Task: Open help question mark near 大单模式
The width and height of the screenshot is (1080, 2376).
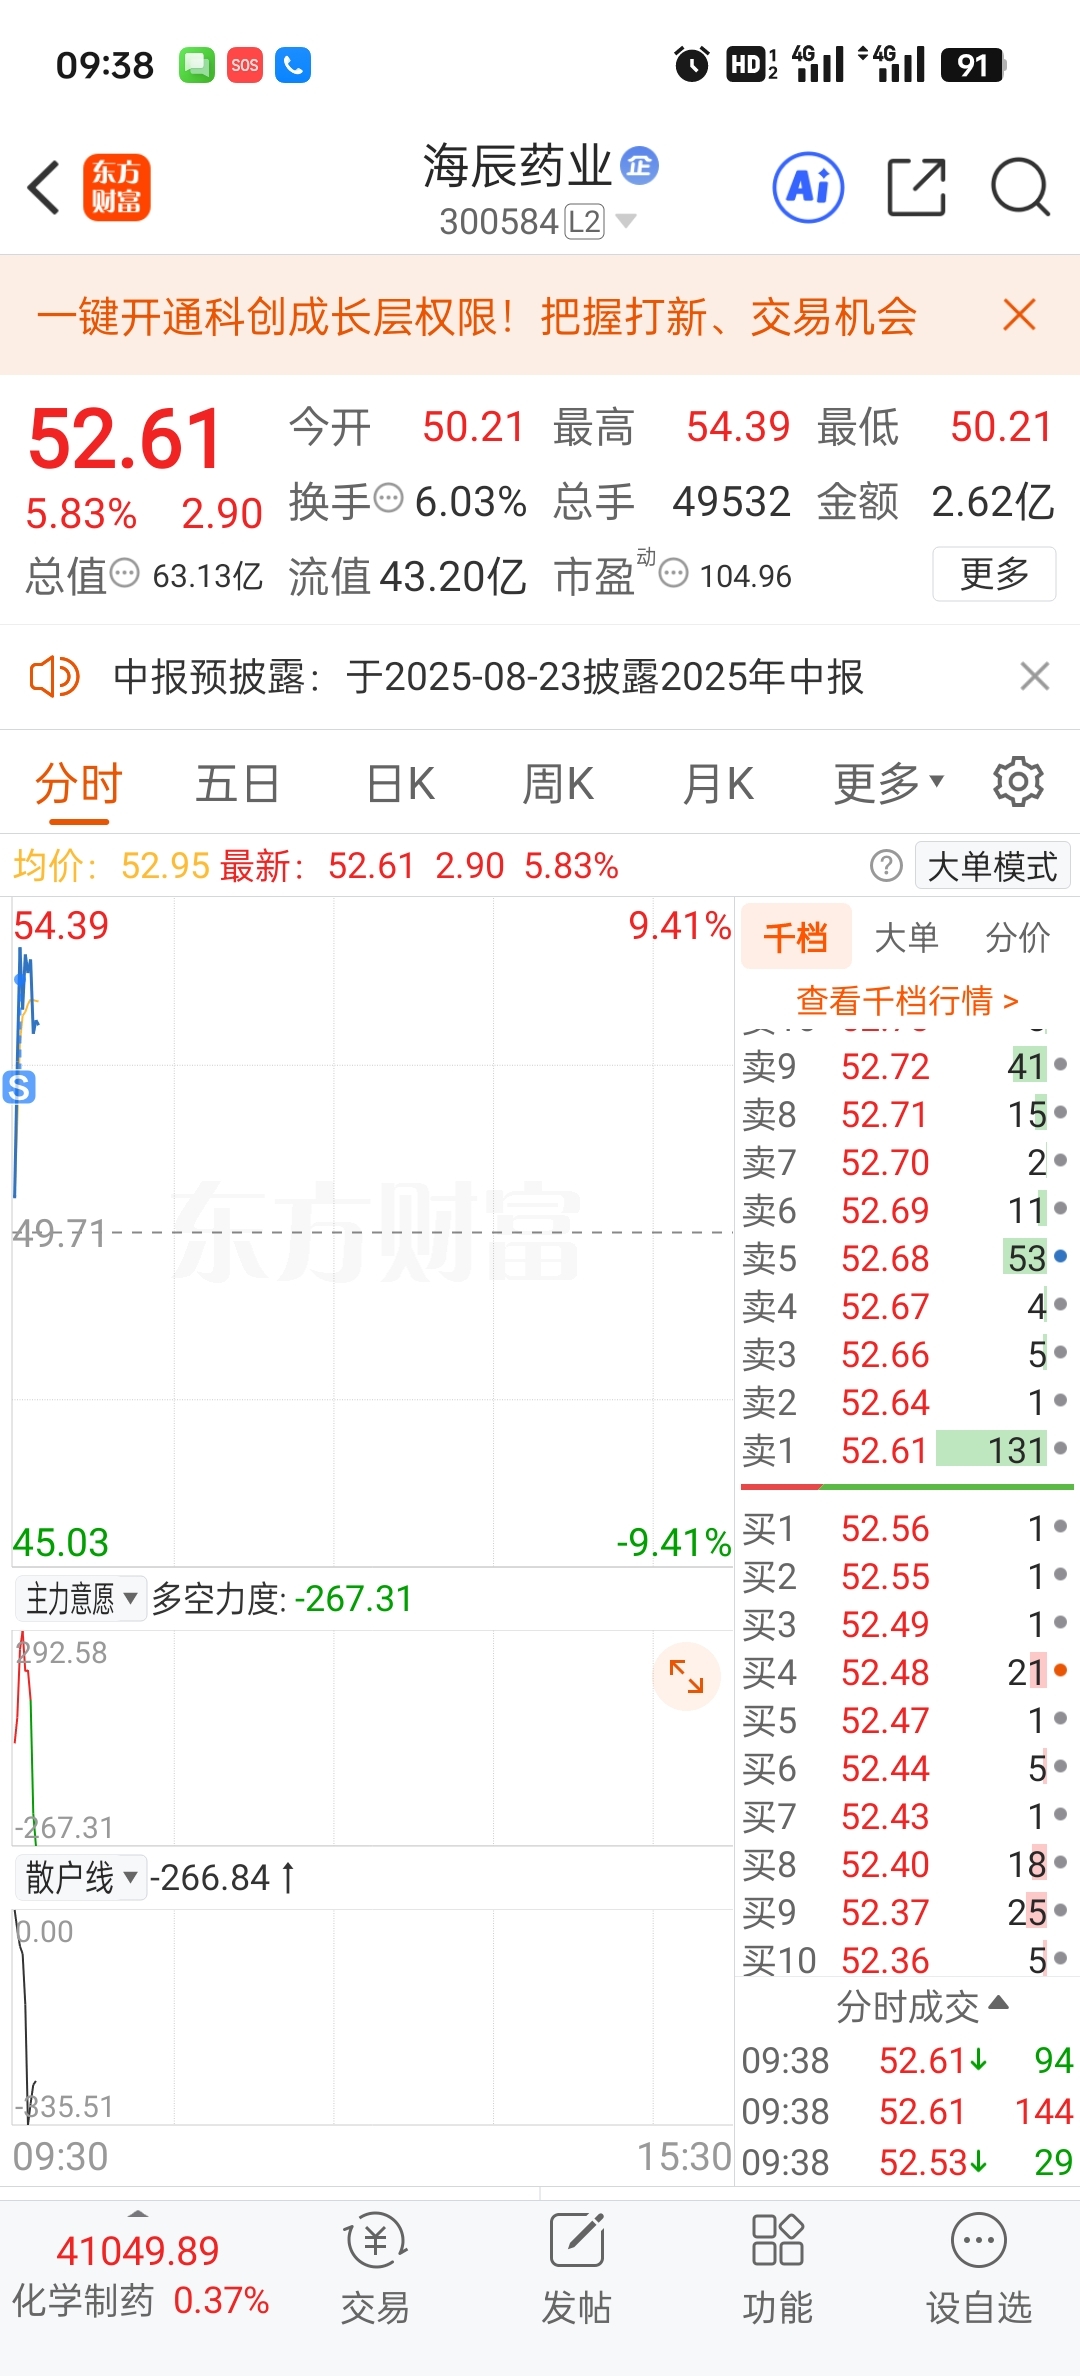Action: (886, 866)
